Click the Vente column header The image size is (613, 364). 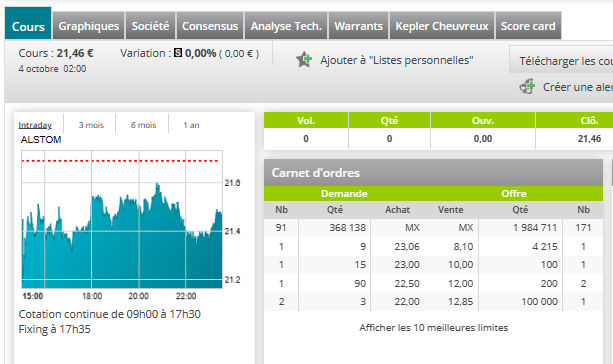(450, 210)
